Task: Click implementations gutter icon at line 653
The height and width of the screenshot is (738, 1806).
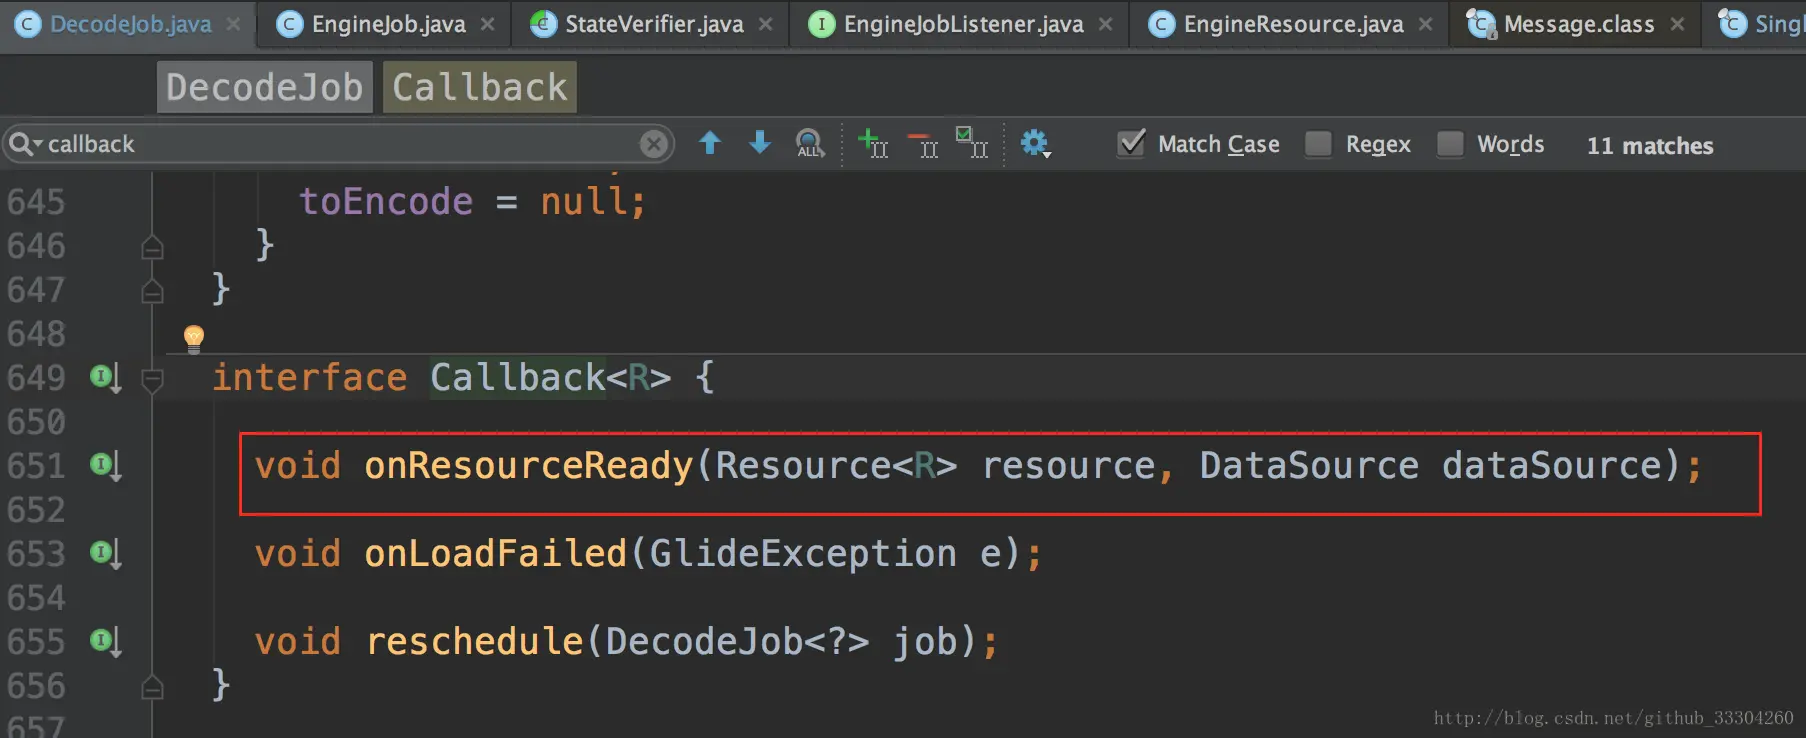Action: pyautogui.click(x=106, y=554)
